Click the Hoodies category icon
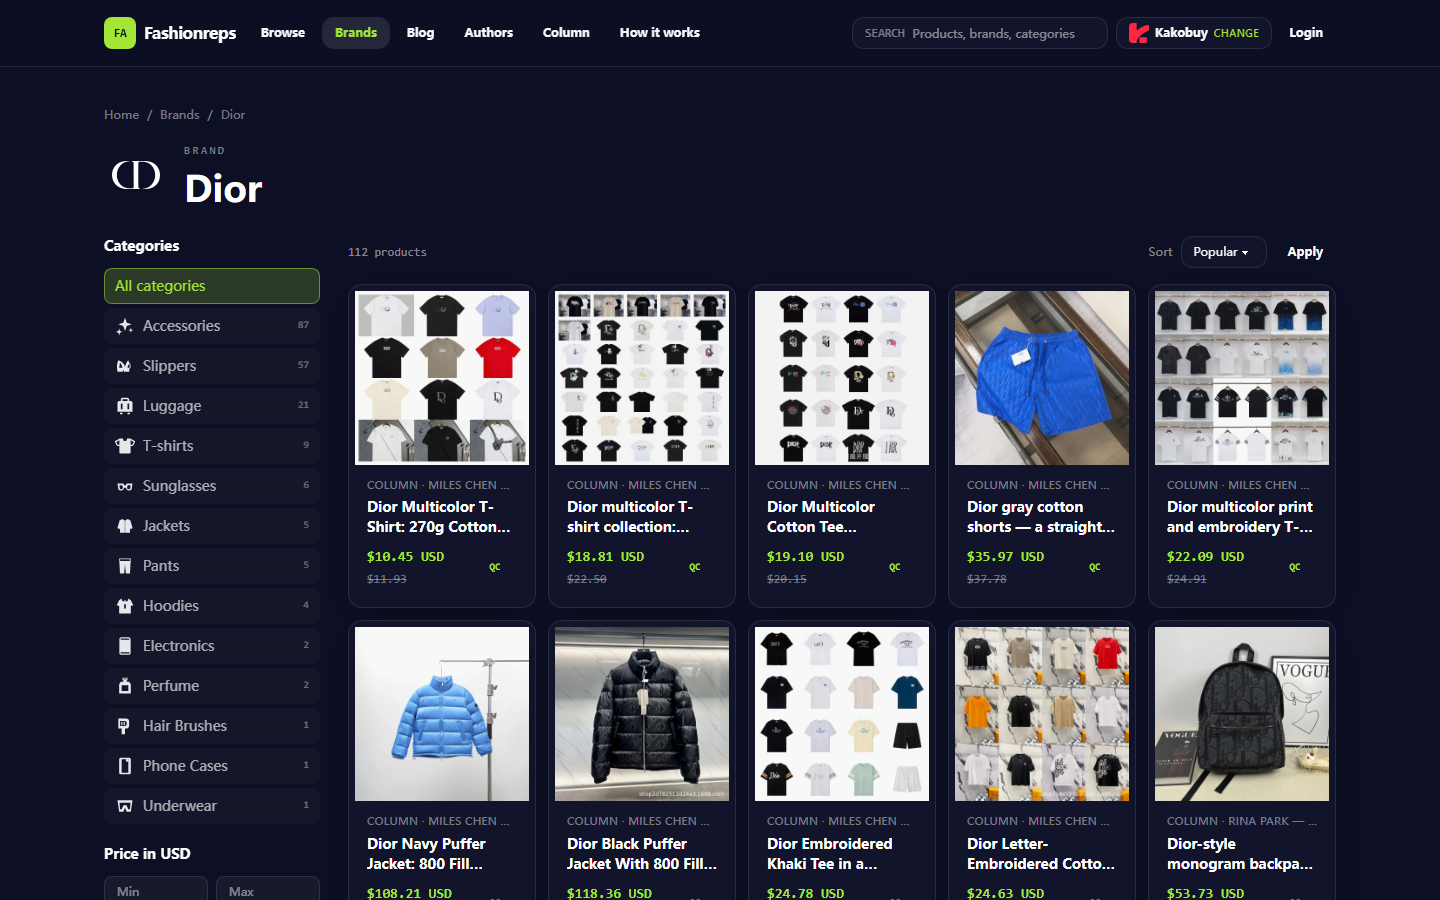 (x=125, y=606)
